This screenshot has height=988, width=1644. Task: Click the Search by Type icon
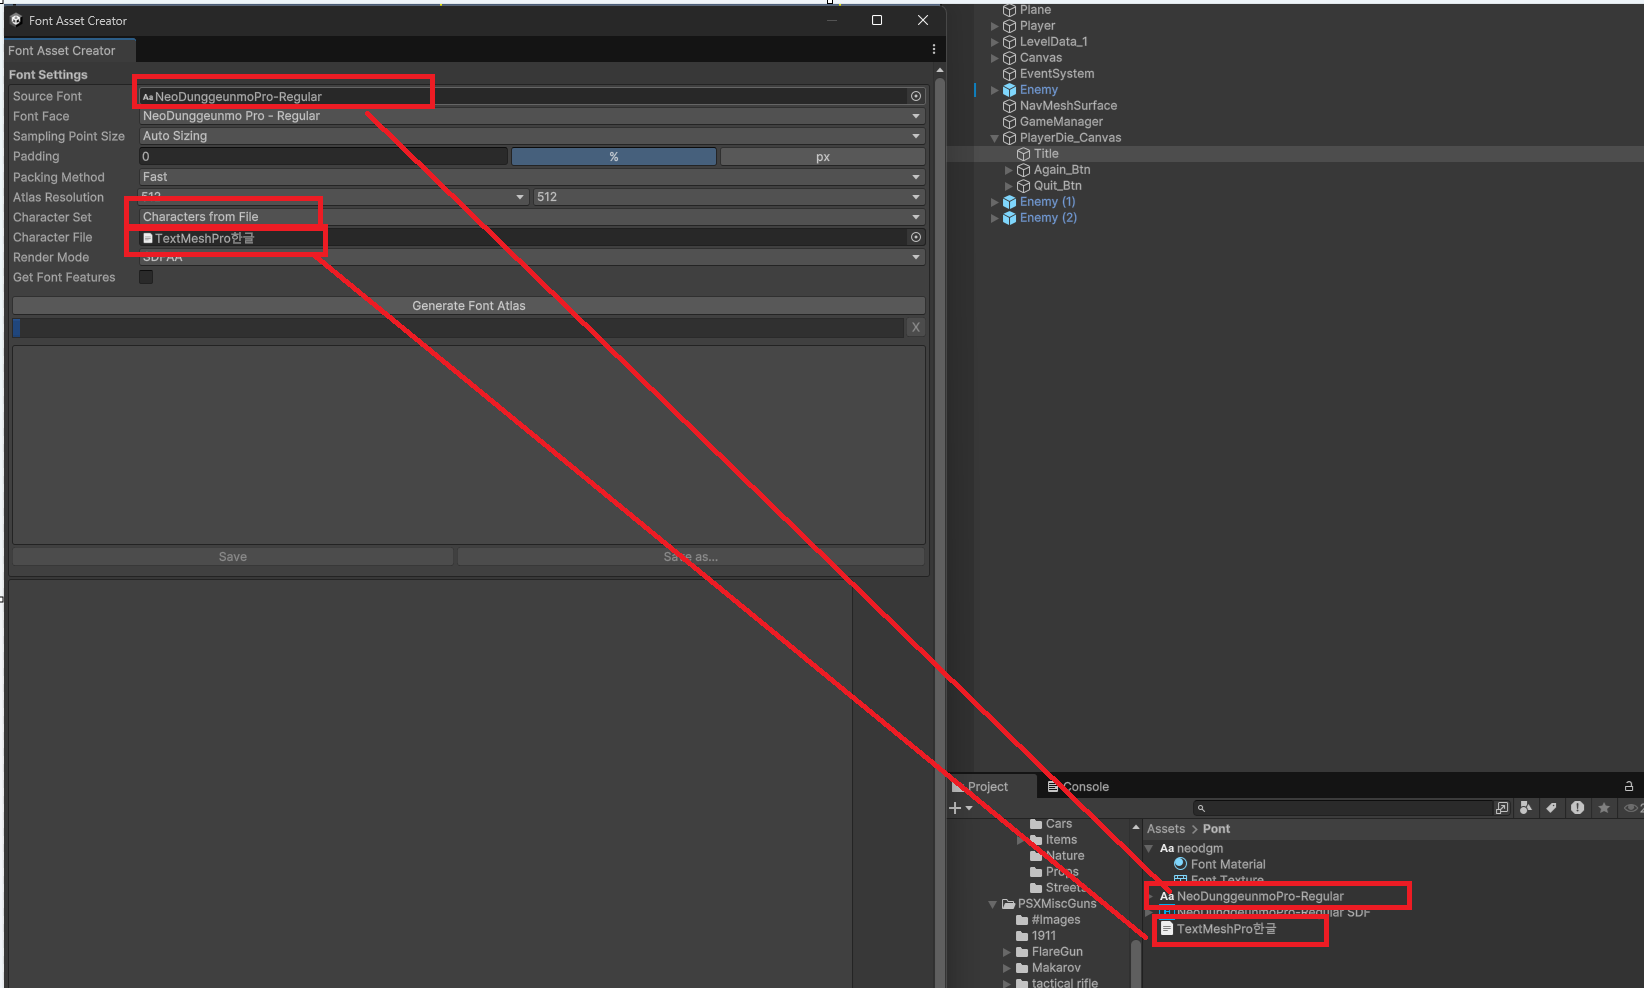pyautogui.click(x=1526, y=808)
